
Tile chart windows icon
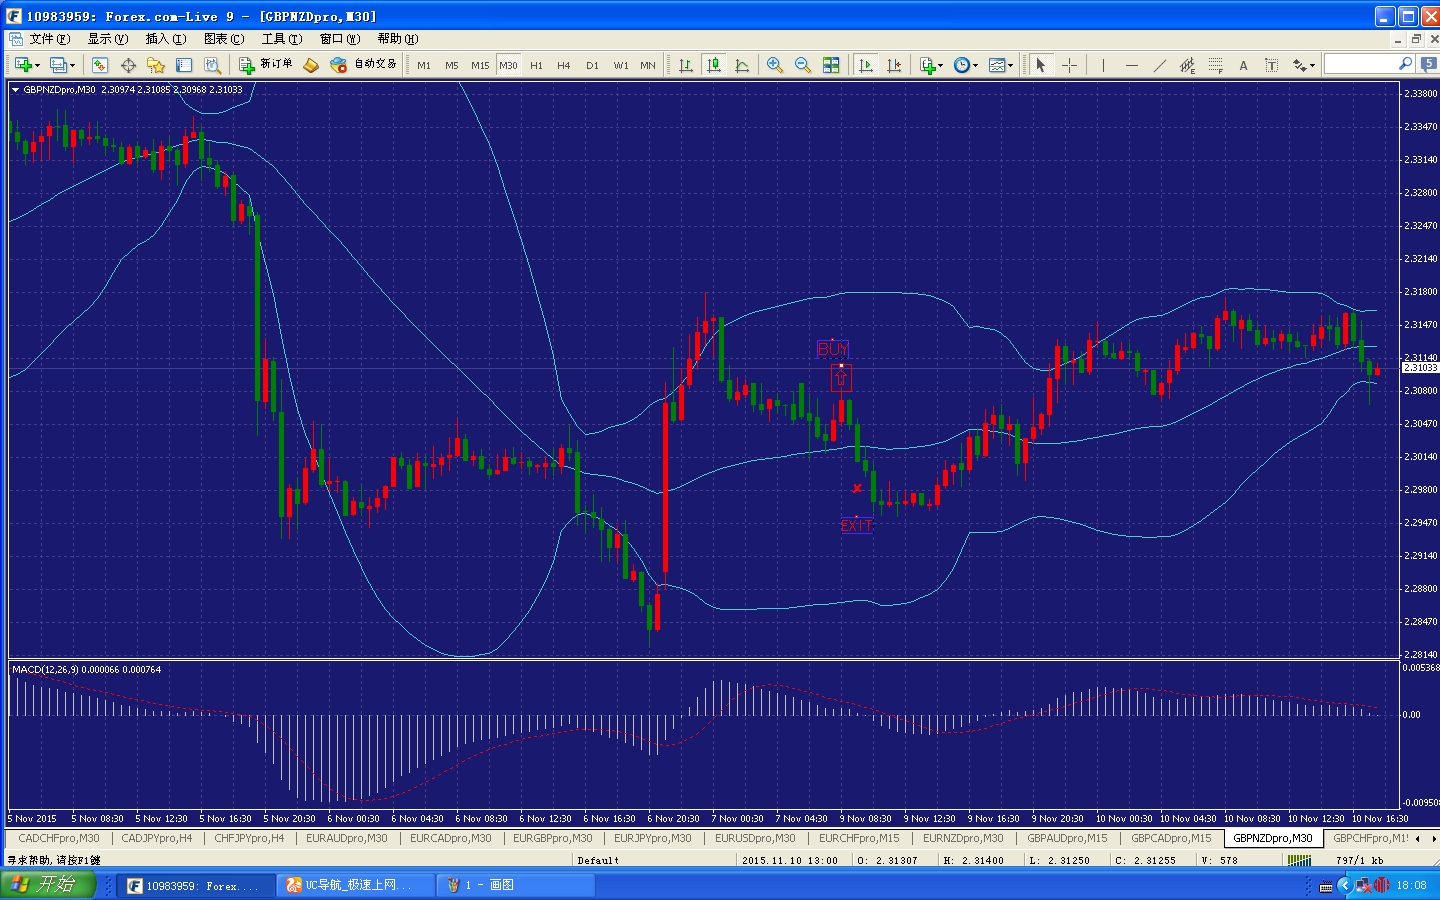point(831,65)
